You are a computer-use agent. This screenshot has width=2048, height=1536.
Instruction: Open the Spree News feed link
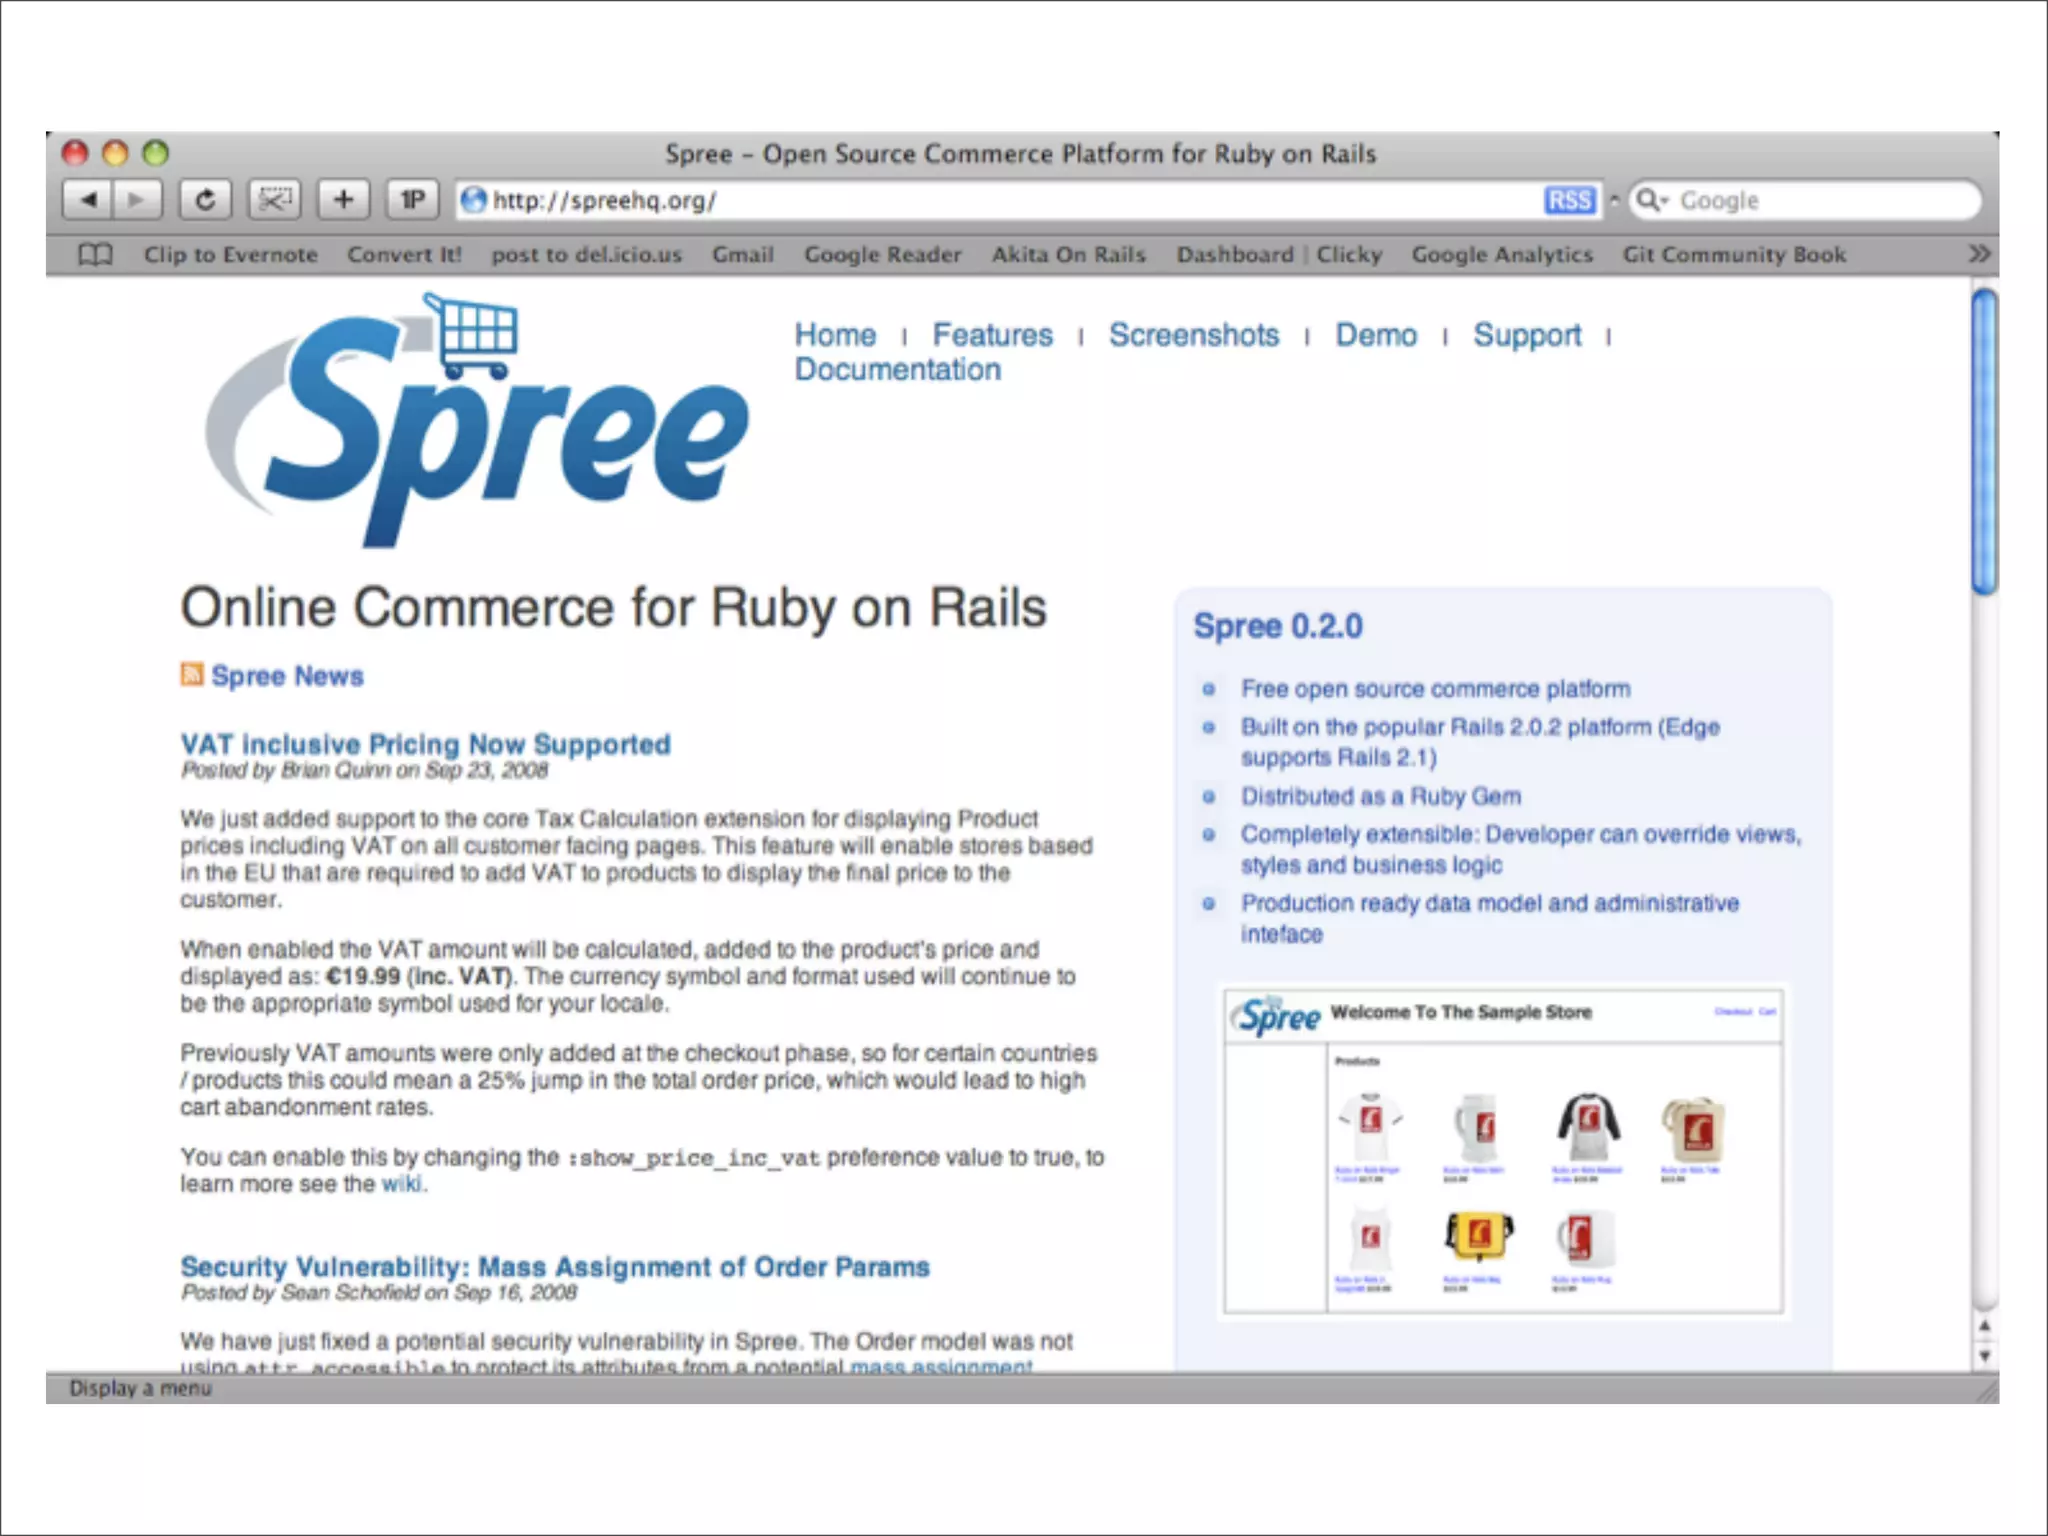[287, 676]
